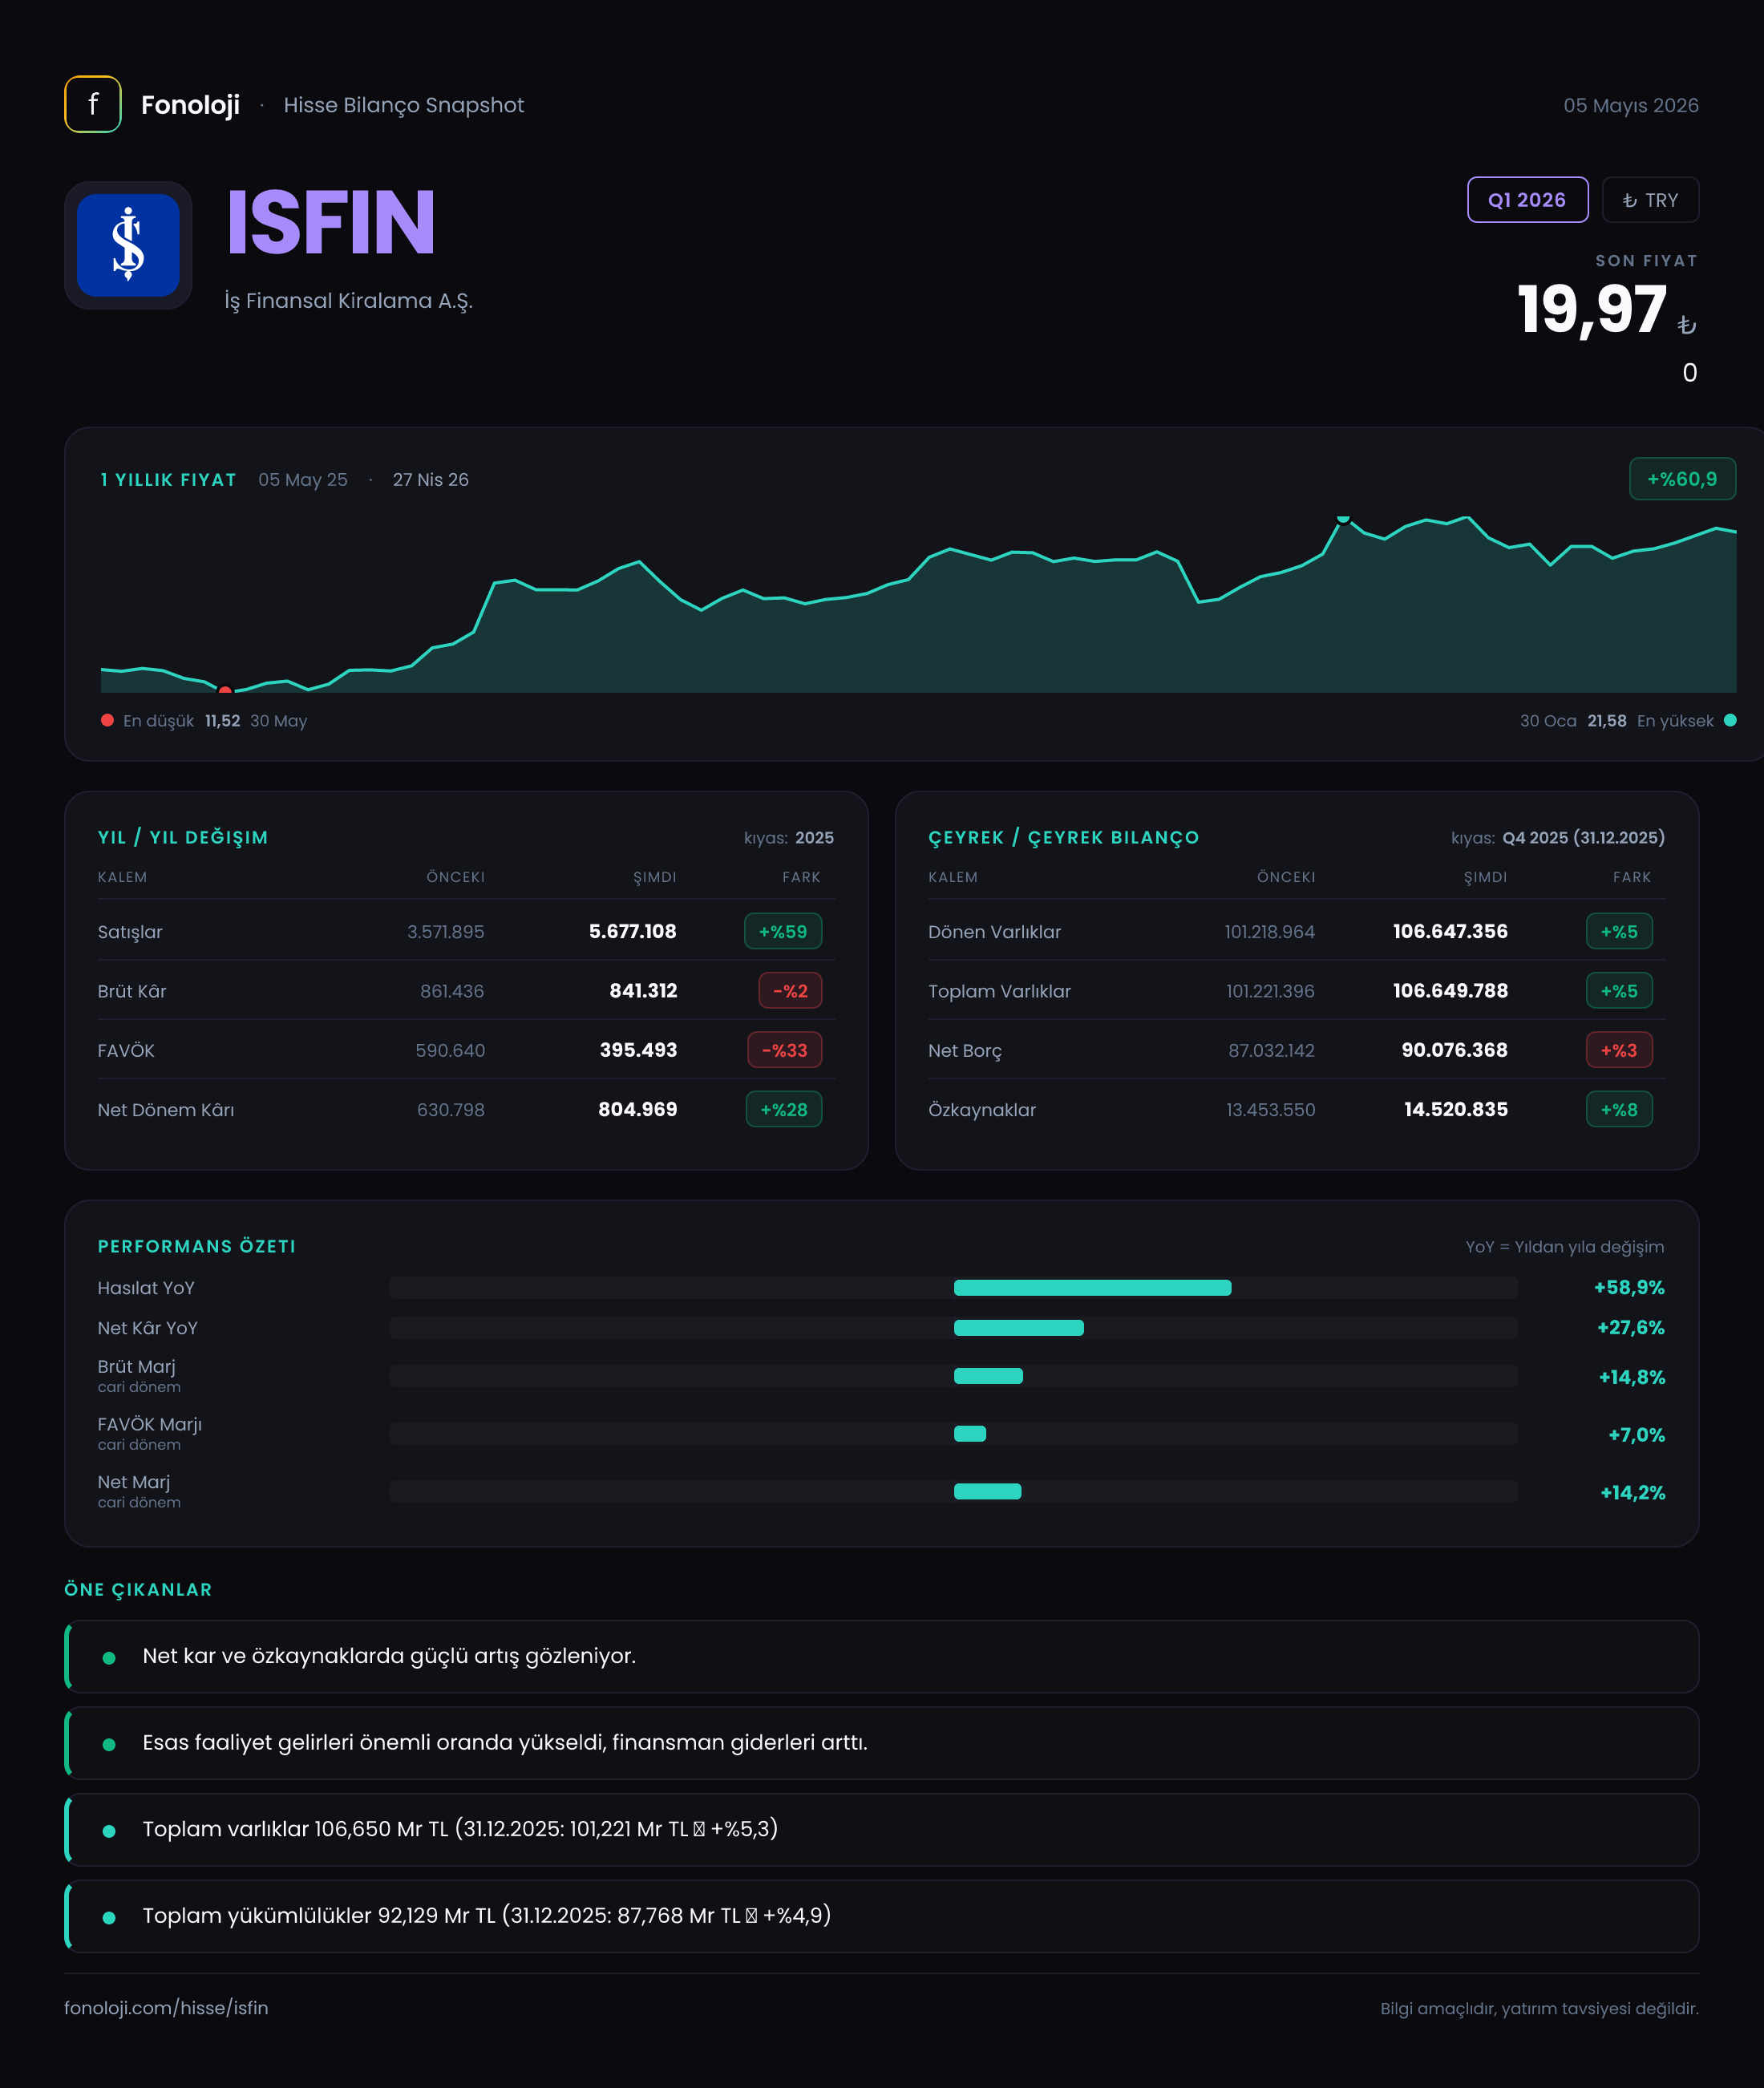Click the FAVÖK current value 395.493
Screen dimensions: 1764x2088
tap(638, 1050)
